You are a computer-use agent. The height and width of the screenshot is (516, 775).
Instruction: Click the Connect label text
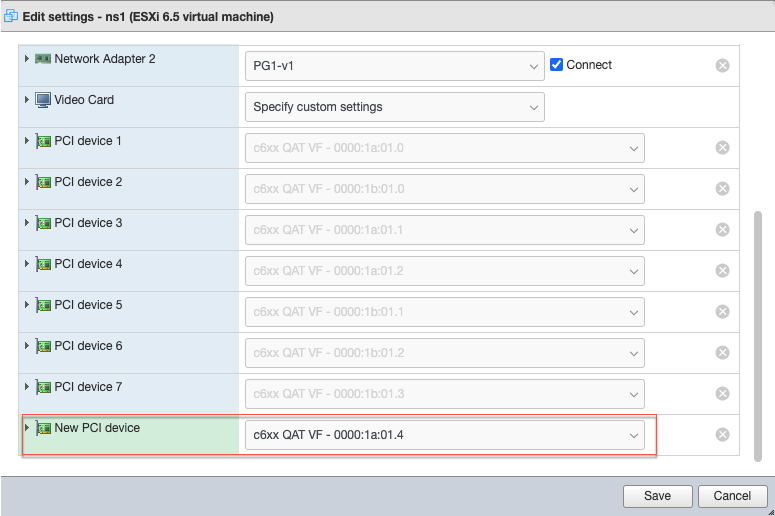pyautogui.click(x=589, y=65)
